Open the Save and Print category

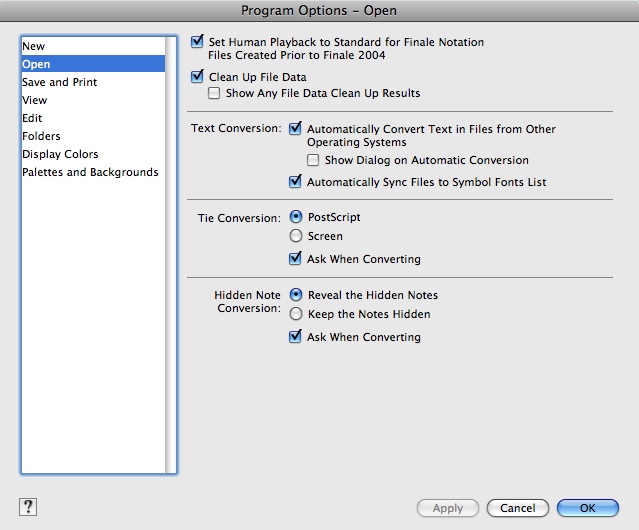click(93, 82)
